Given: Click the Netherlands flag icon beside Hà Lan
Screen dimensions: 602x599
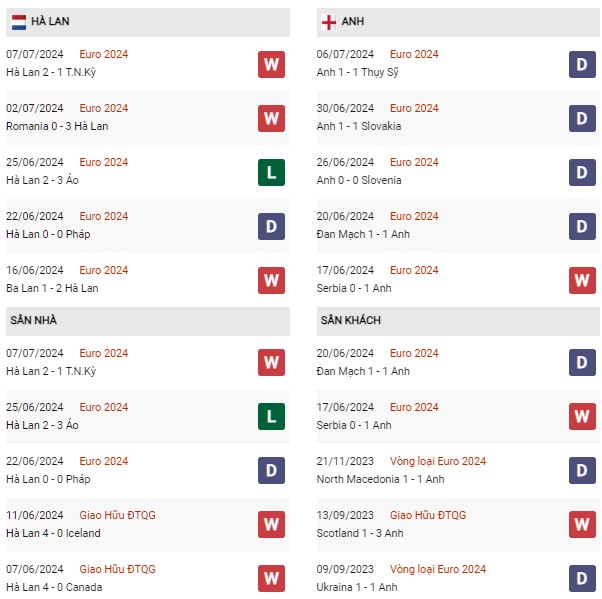Looking at the screenshot, I should pyautogui.click(x=19, y=22).
